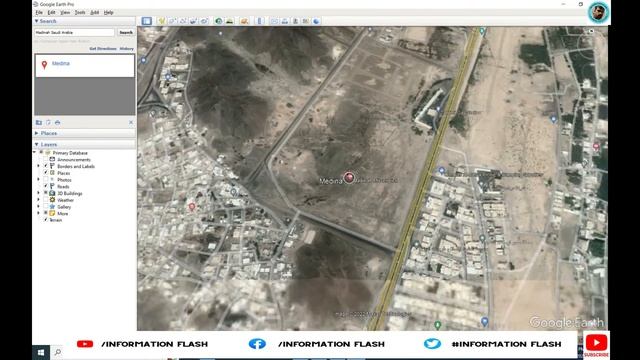Image resolution: width=640 pixels, height=360 pixels.
Task: Expand the Photos layer node
Action: pyautogui.click(x=39, y=180)
